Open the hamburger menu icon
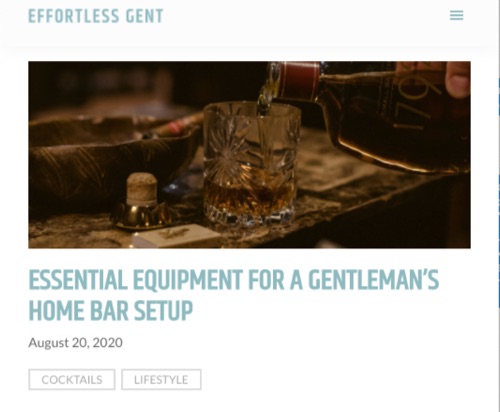 (456, 15)
